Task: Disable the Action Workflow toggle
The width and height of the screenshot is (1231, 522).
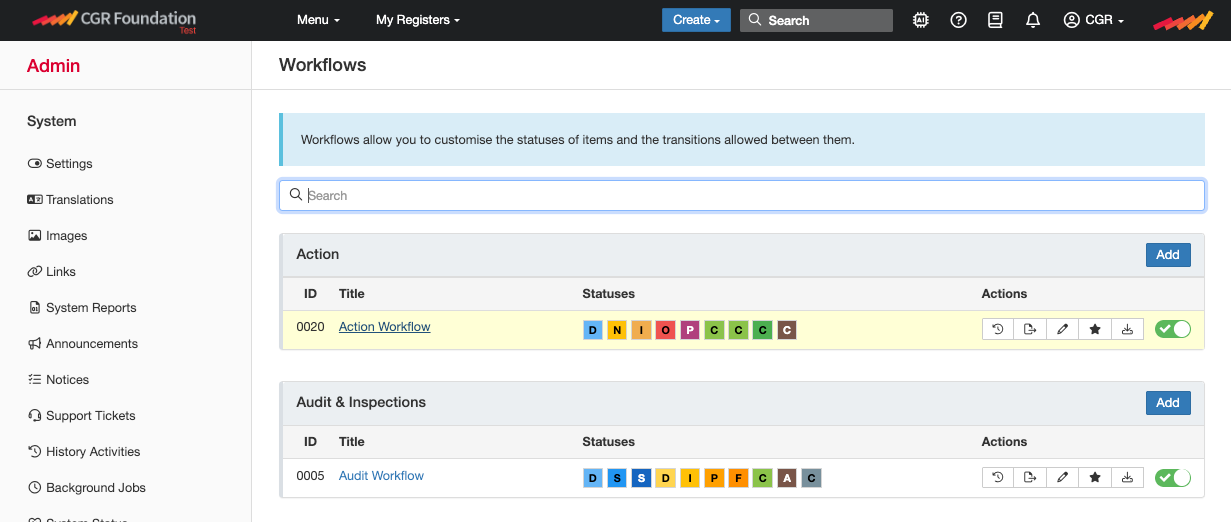Action: (x=1173, y=329)
